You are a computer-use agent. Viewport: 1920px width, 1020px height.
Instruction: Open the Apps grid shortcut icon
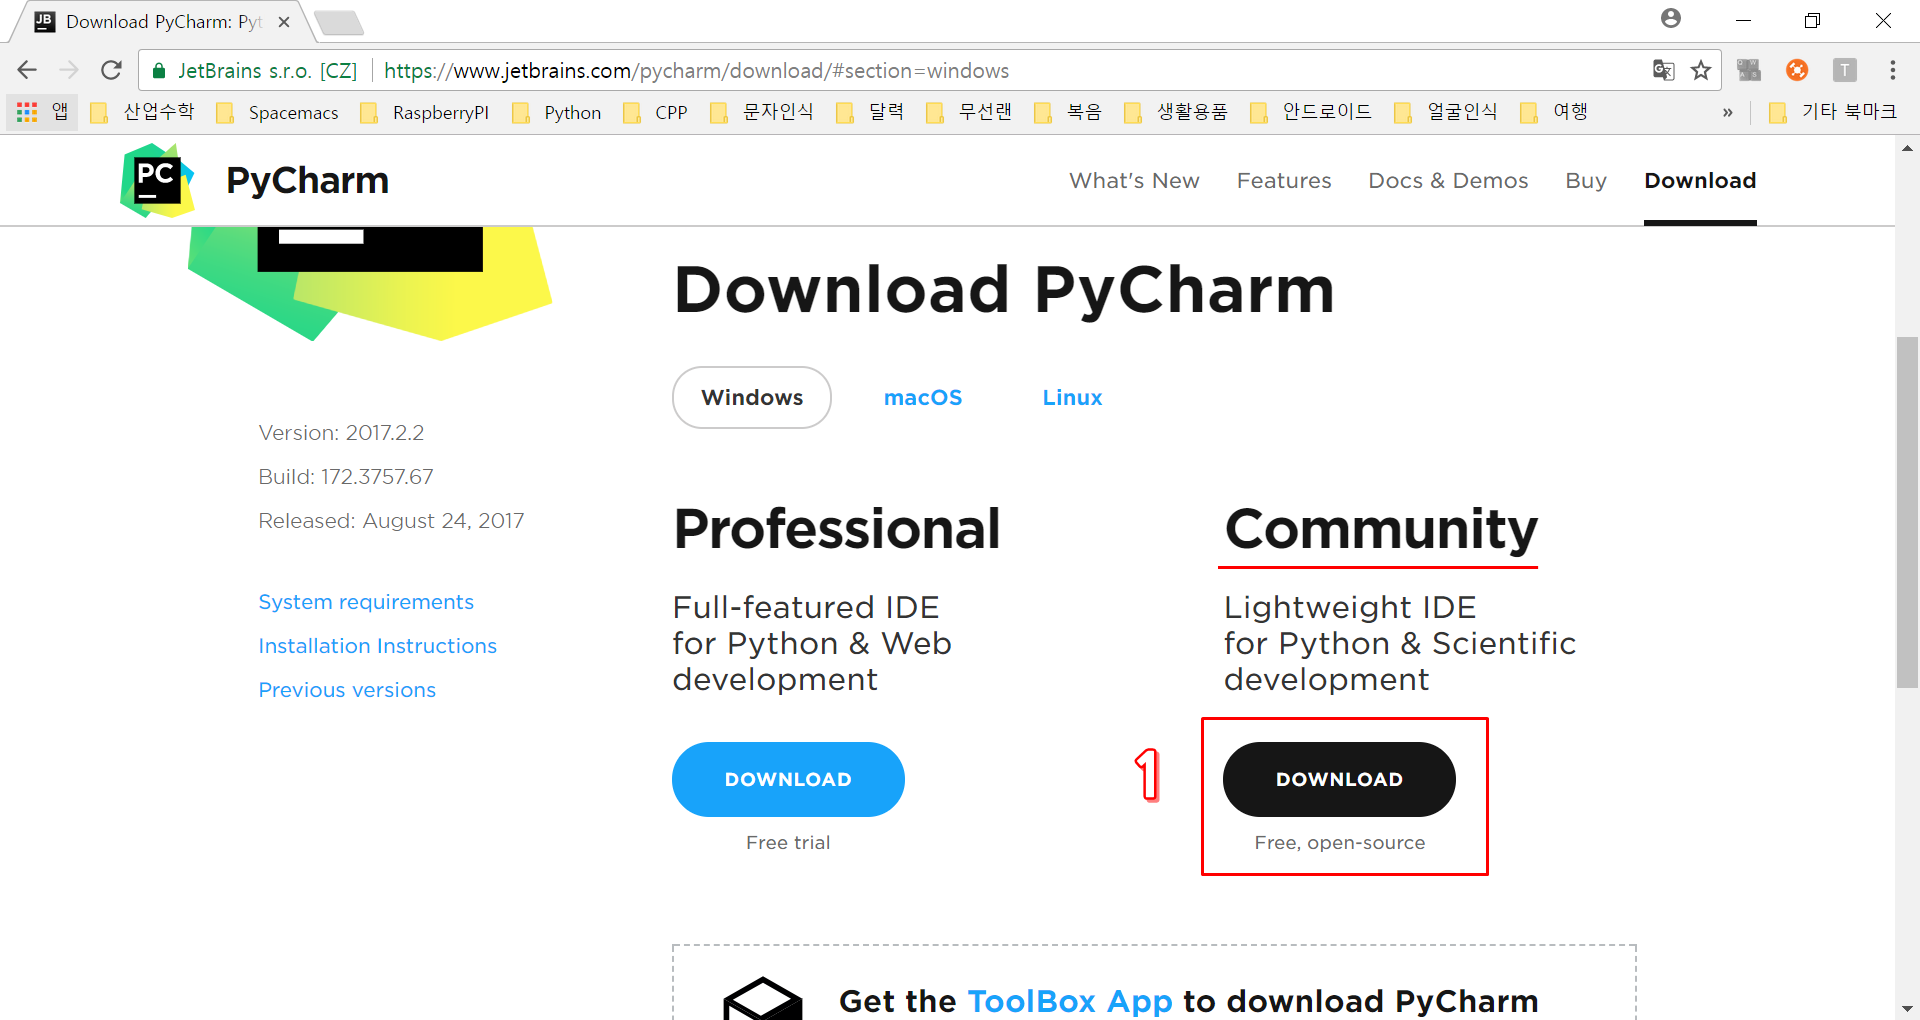click(27, 112)
